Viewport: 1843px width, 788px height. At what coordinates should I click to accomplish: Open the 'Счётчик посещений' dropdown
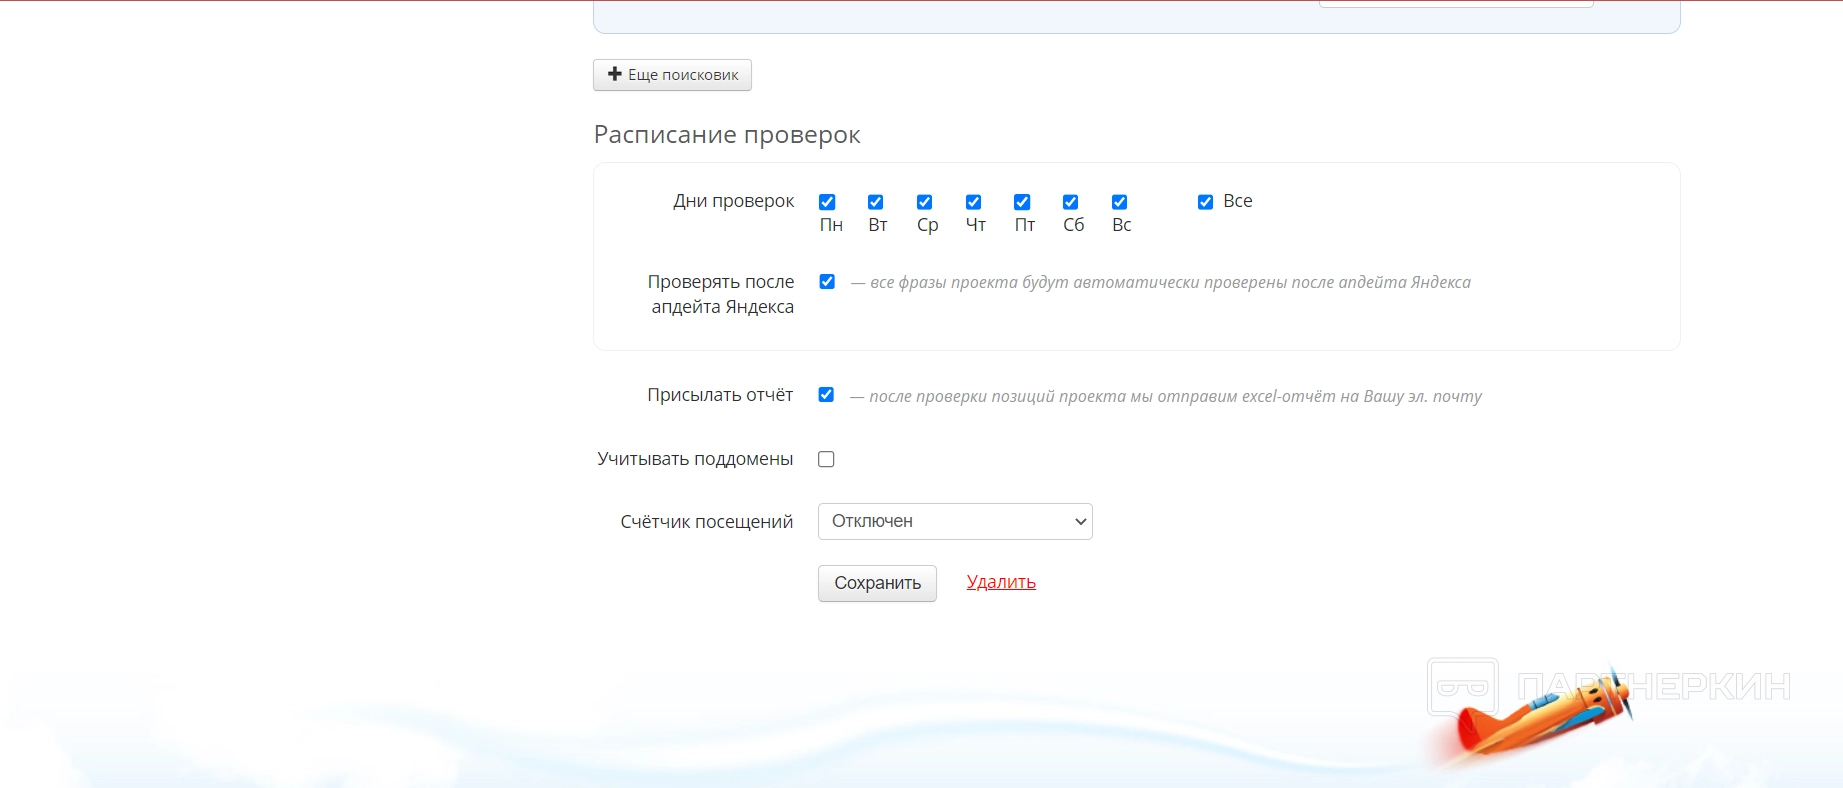click(x=955, y=521)
